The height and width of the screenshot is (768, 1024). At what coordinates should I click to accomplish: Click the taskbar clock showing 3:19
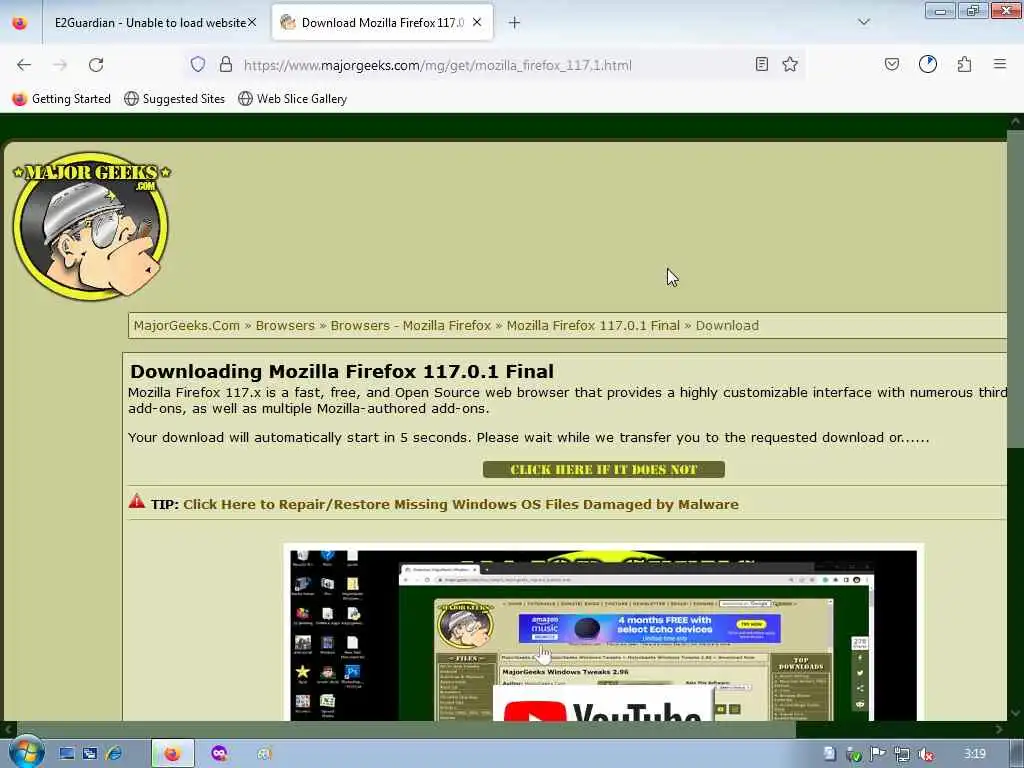[974, 754]
